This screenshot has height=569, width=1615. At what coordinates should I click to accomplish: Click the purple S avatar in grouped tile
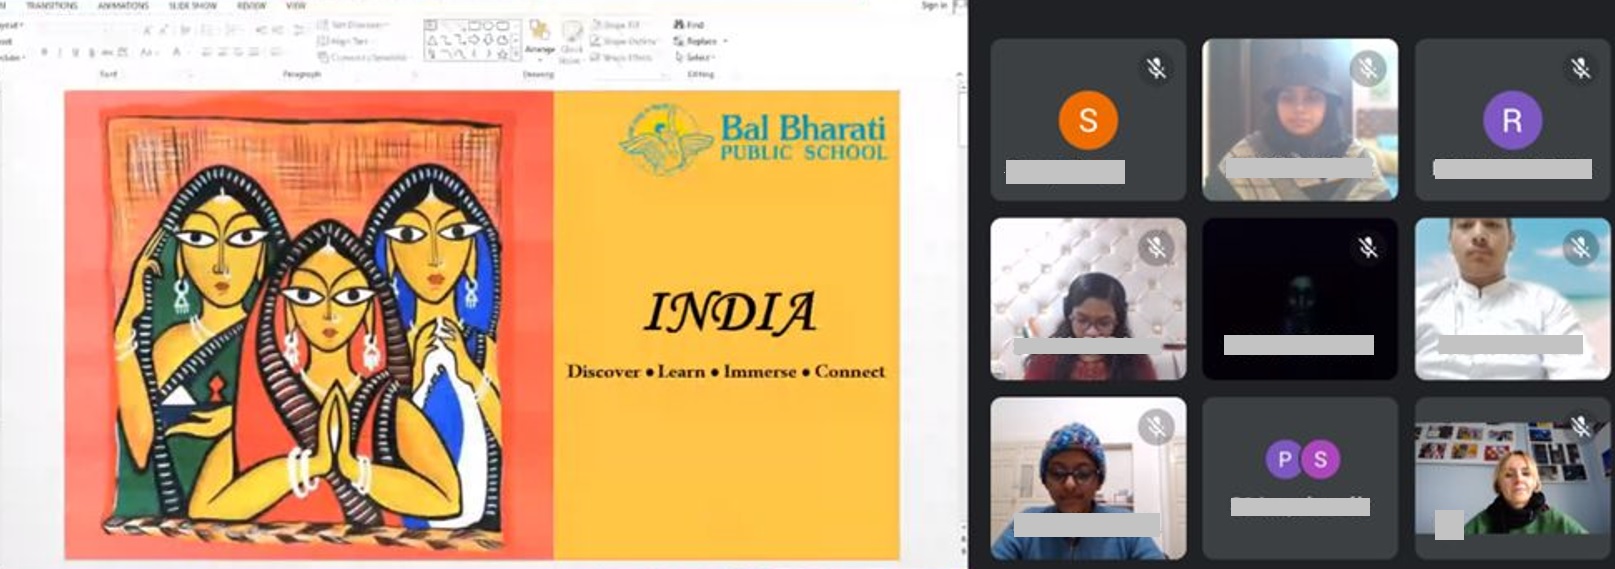[1320, 459]
